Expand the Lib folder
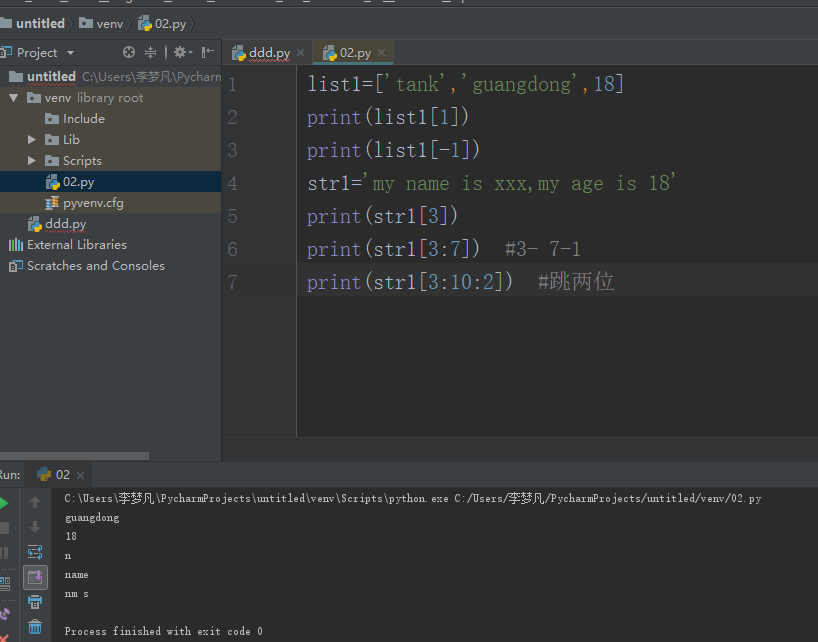 pos(32,140)
